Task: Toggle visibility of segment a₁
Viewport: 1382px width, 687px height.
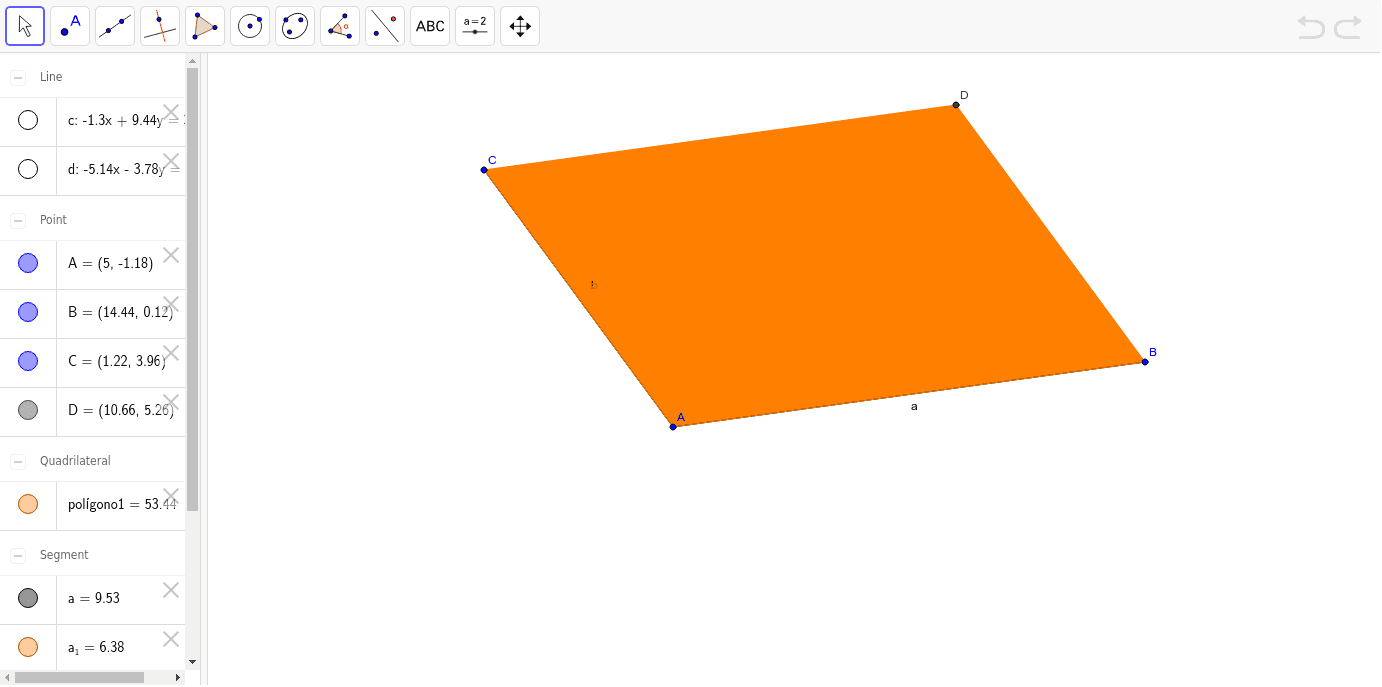Action: (x=28, y=647)
